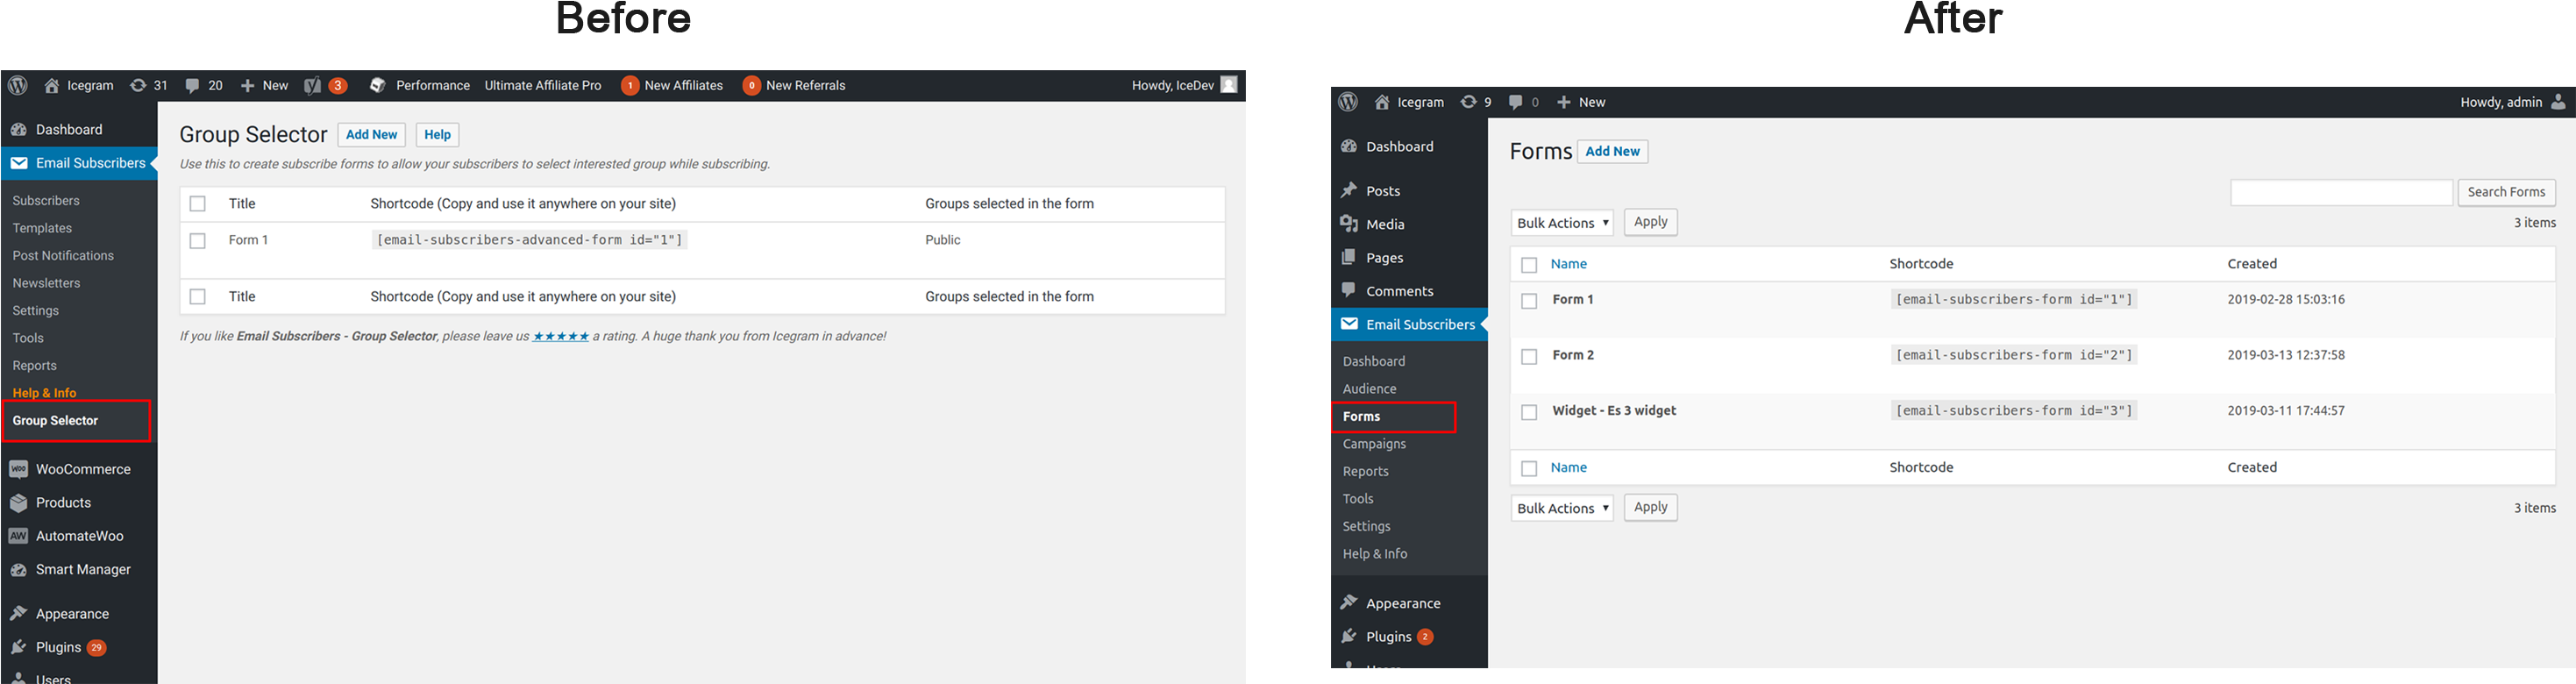This screenshot has height=684, width=2576.
Task: Open the Templates submenu item
Action: pyautogui.click(x=42, y=228)
